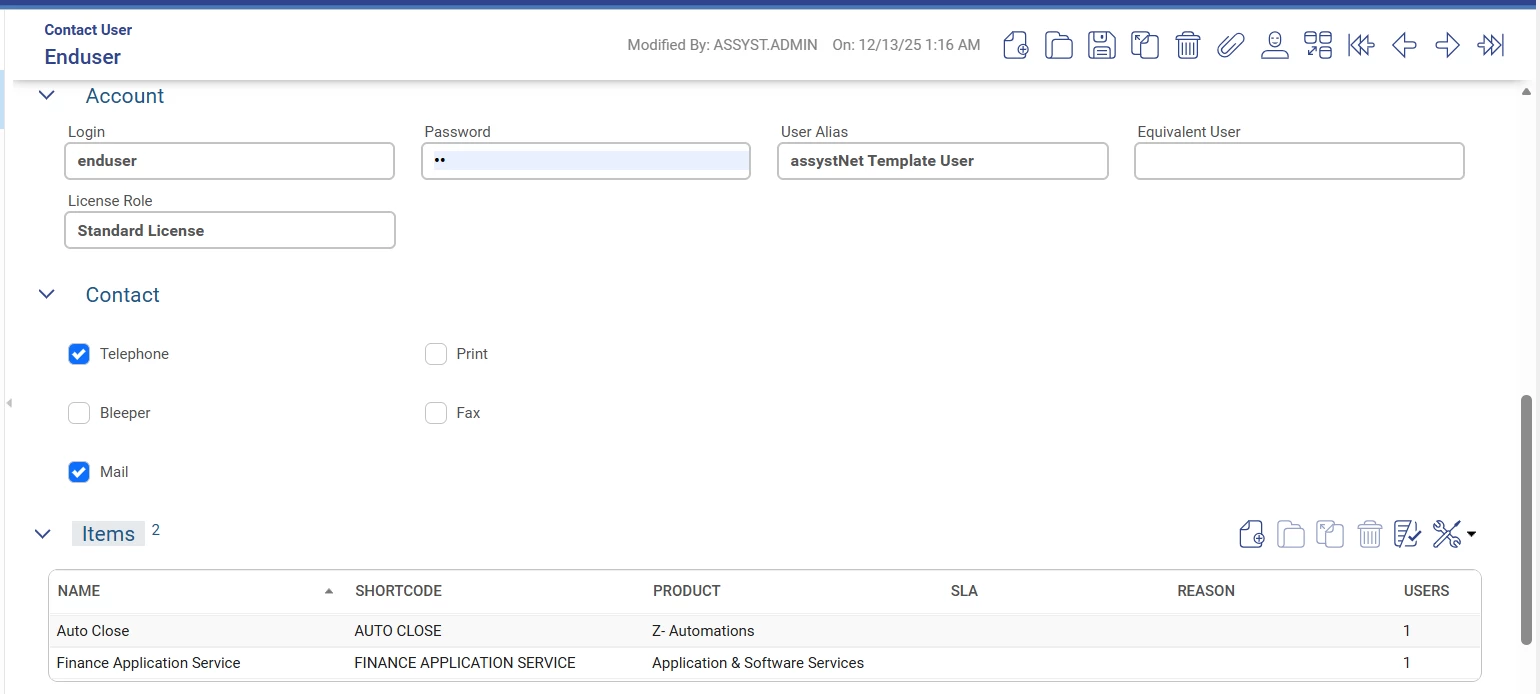The width and height of the screenshot is (1540, 694).
Task: Uncheck the Mail checkbox
Action: (79, 472)
